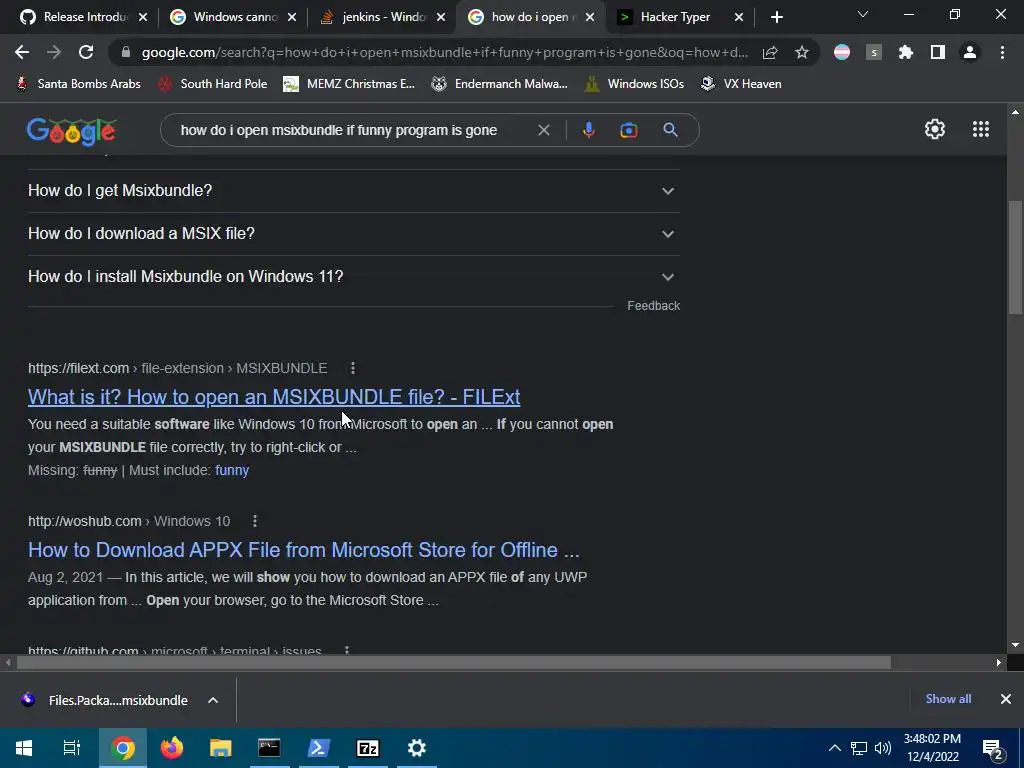Open Chrome three-dot menu

point(1002,52)
